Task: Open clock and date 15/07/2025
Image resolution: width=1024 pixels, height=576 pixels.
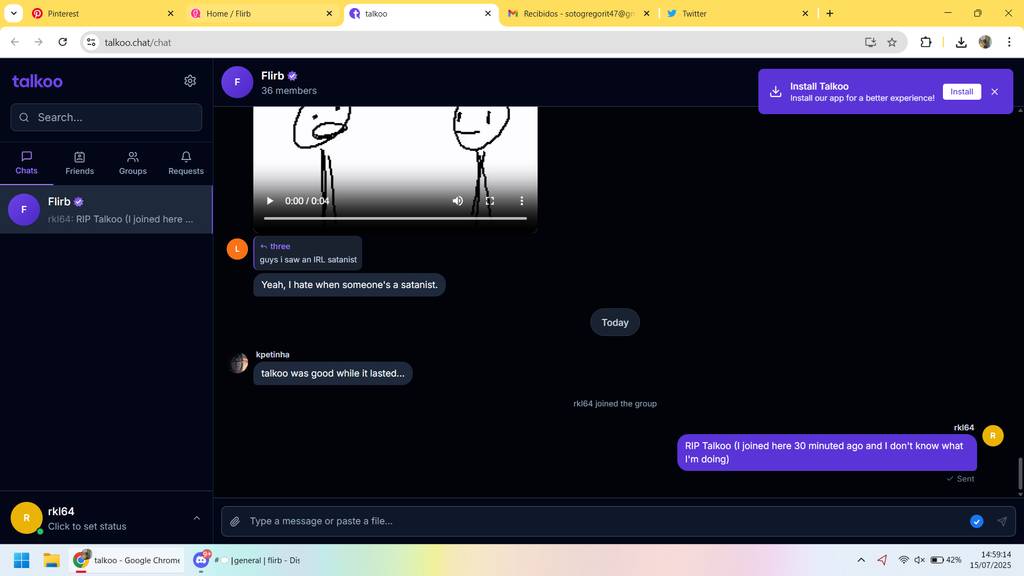Action: coord(990,560)
